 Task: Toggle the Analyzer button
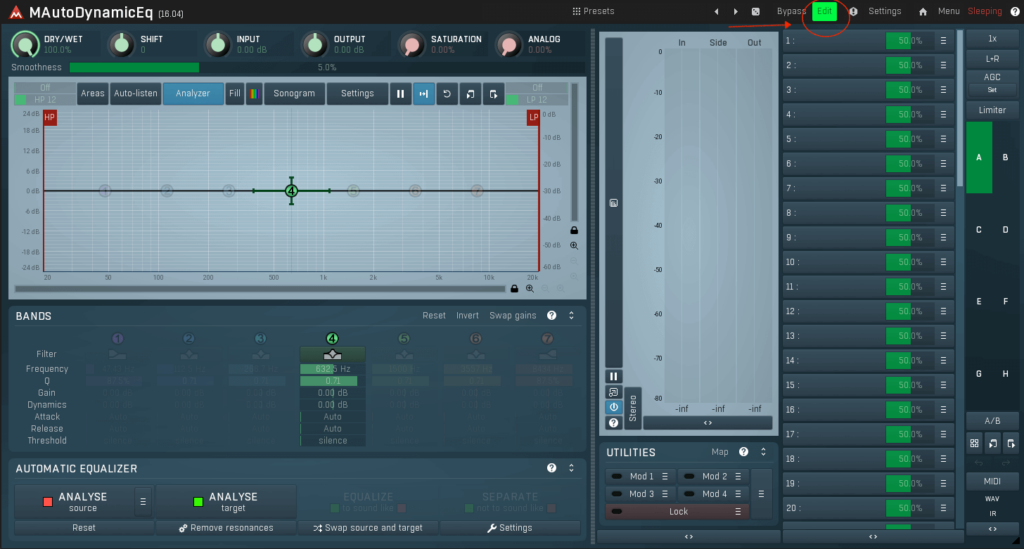(193, 94)
